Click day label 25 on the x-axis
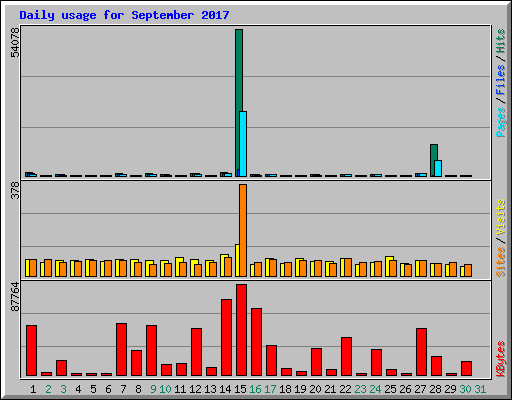This screenshot has height=400, width=512. (x=390, y=389)
